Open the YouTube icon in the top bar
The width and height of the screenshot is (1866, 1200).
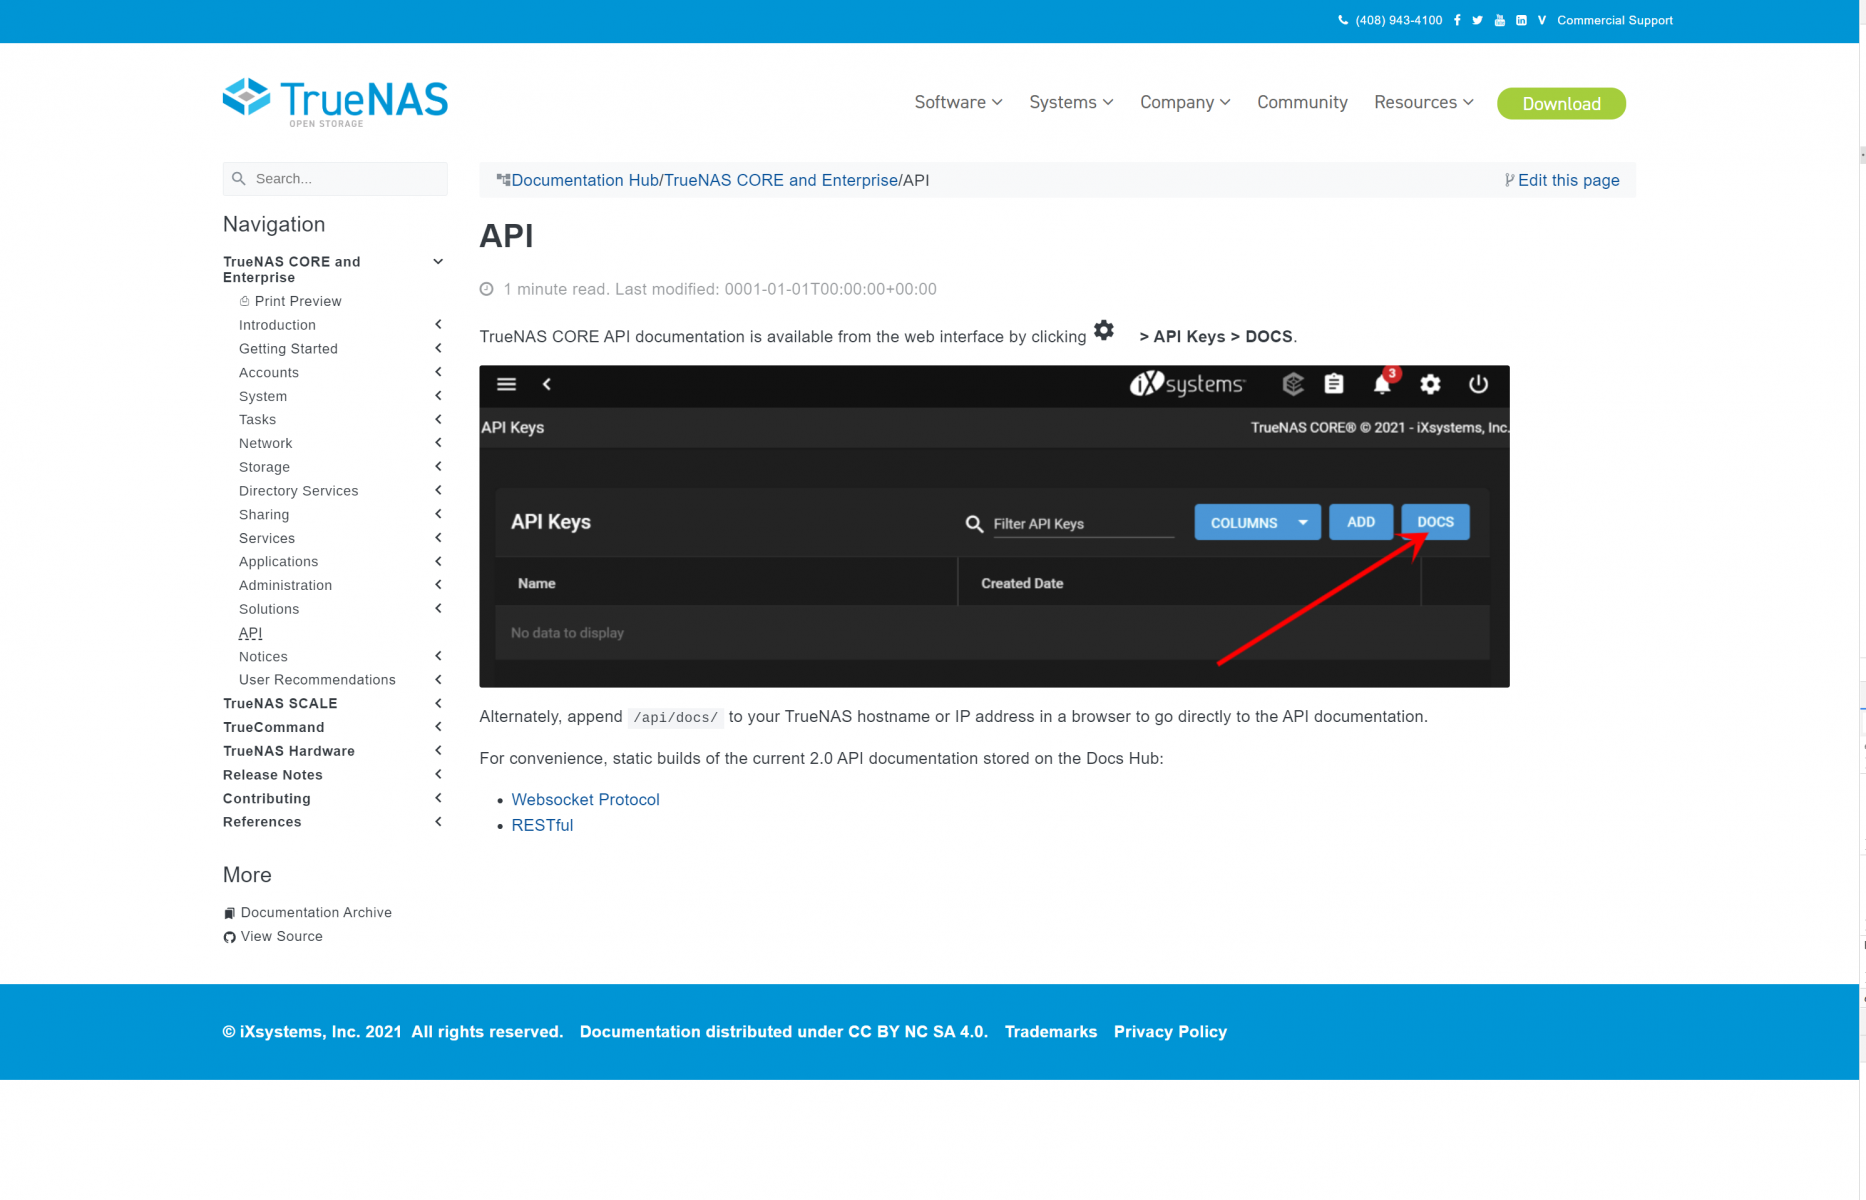tap(1500, 20)
